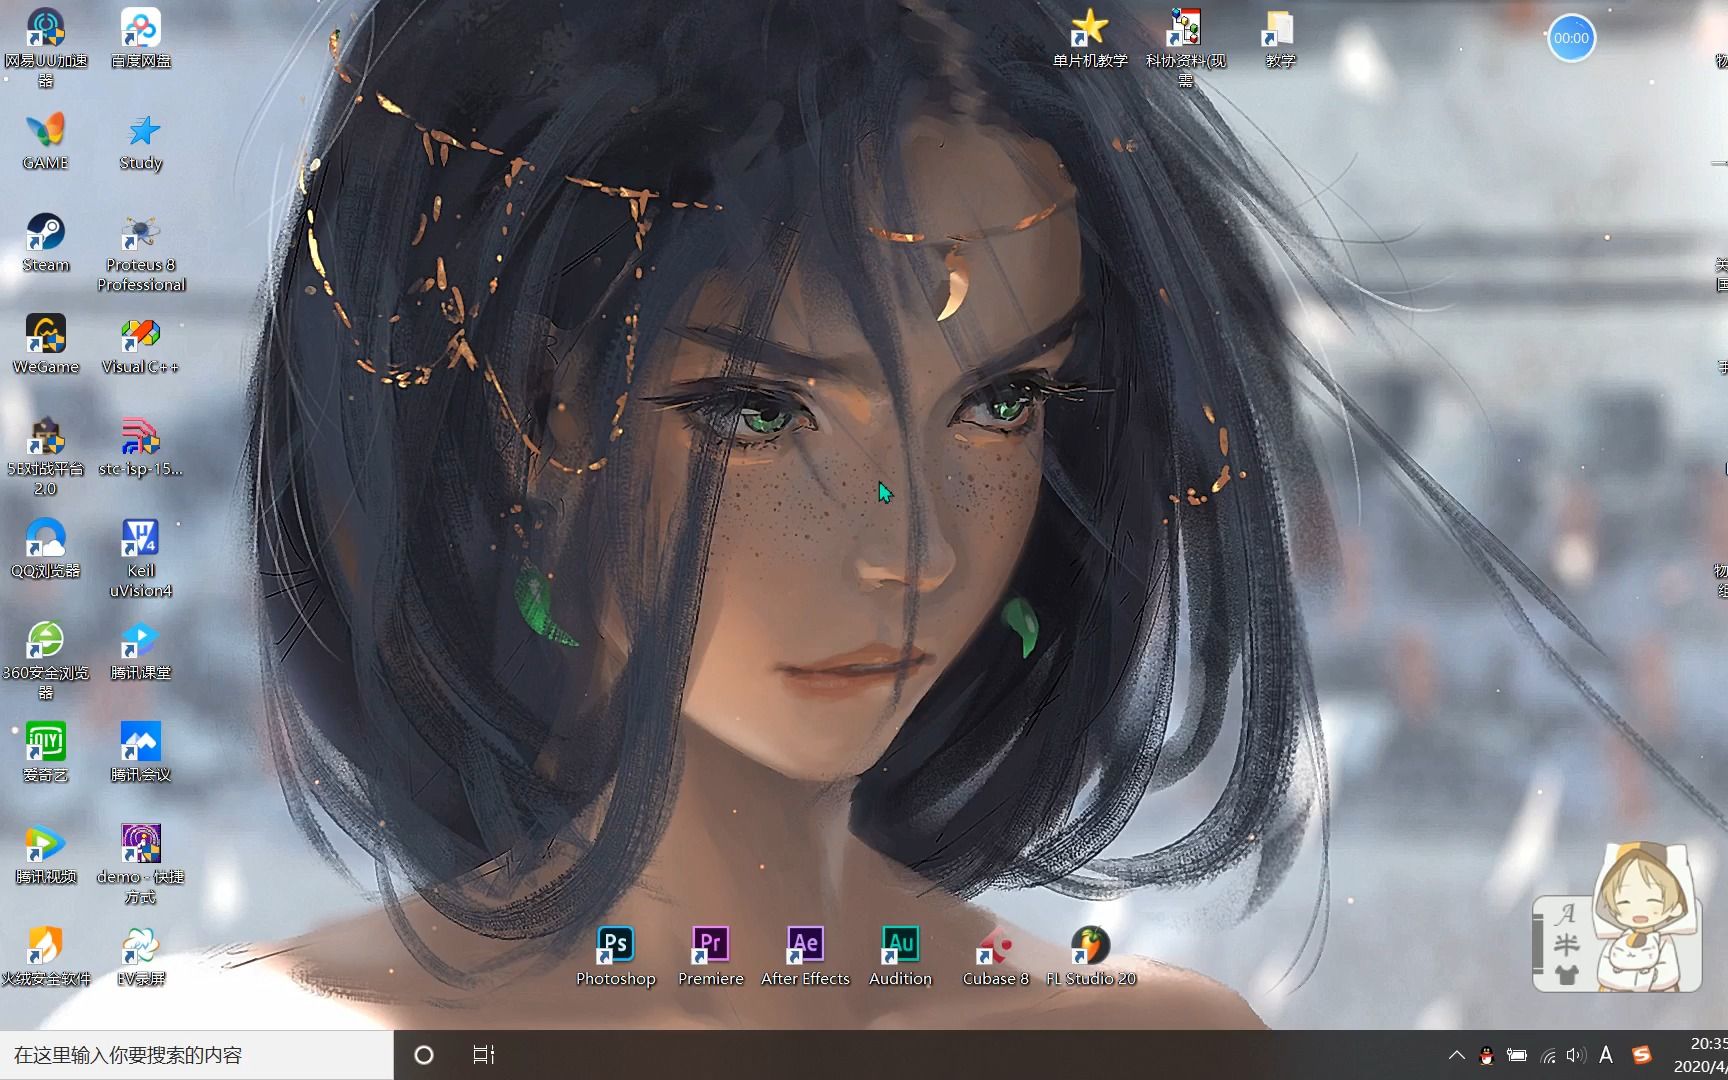The height and width of the screenshot is (1080, 1728).
Task: Launch the 360安全浏览器 shortcut
Action: pos(46,661)
